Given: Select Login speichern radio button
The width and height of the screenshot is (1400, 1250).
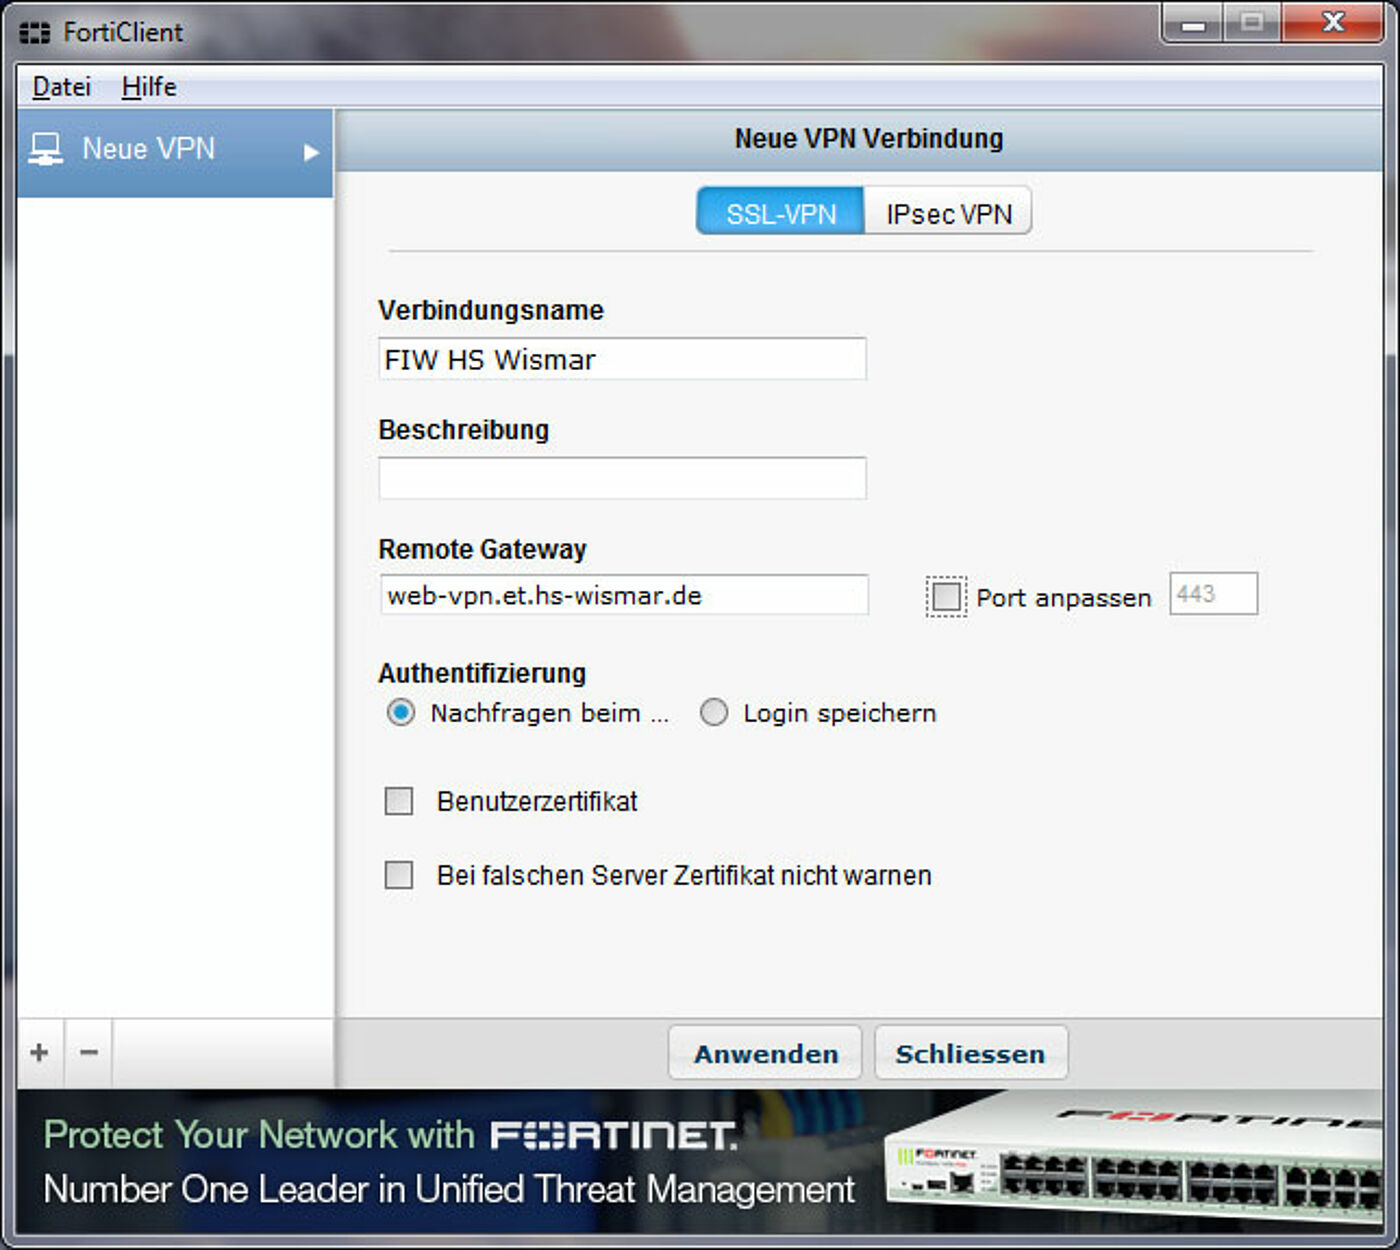Looking at the screenshot, I should click(714, 712).
